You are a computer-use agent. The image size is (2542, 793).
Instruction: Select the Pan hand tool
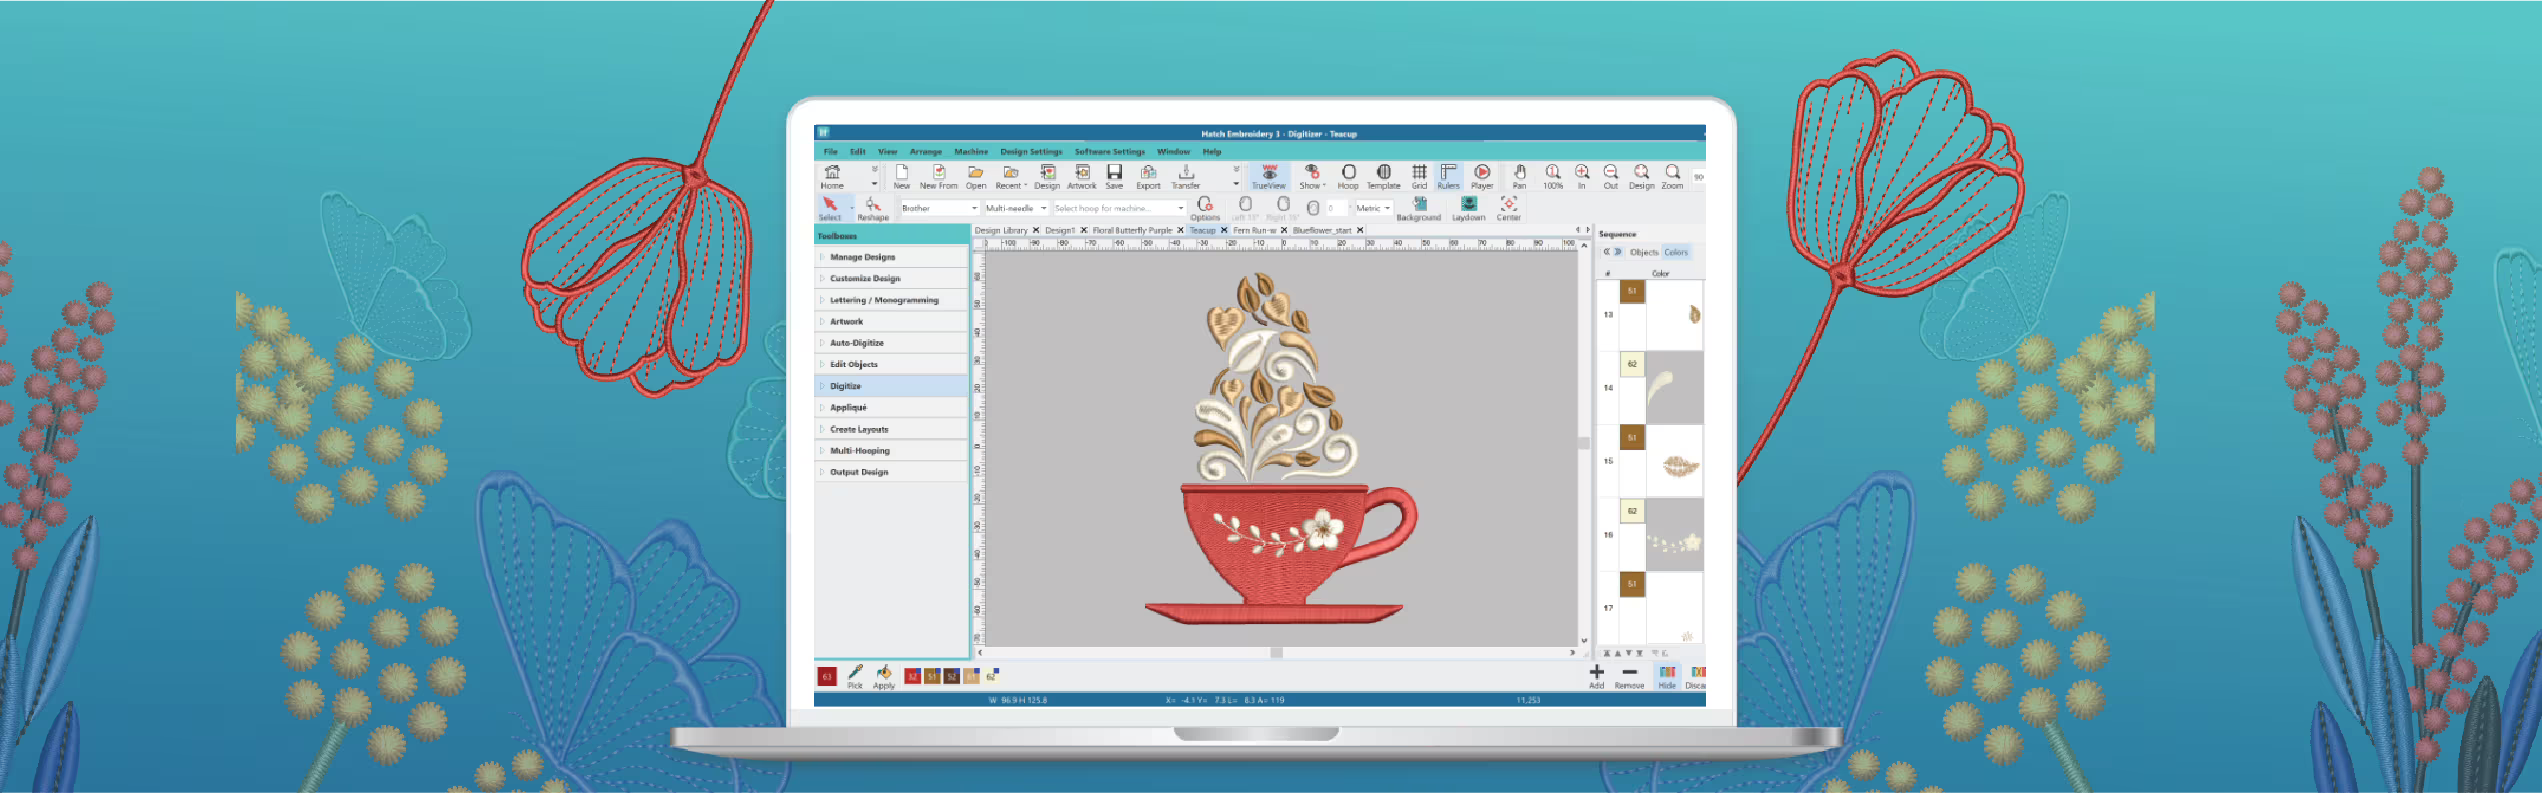coord(1519,177)
